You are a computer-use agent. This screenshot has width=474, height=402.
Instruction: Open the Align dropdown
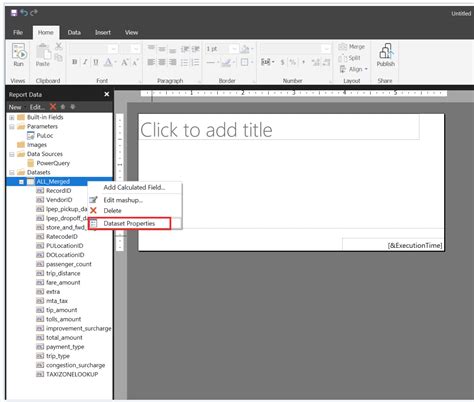point(353,69)
